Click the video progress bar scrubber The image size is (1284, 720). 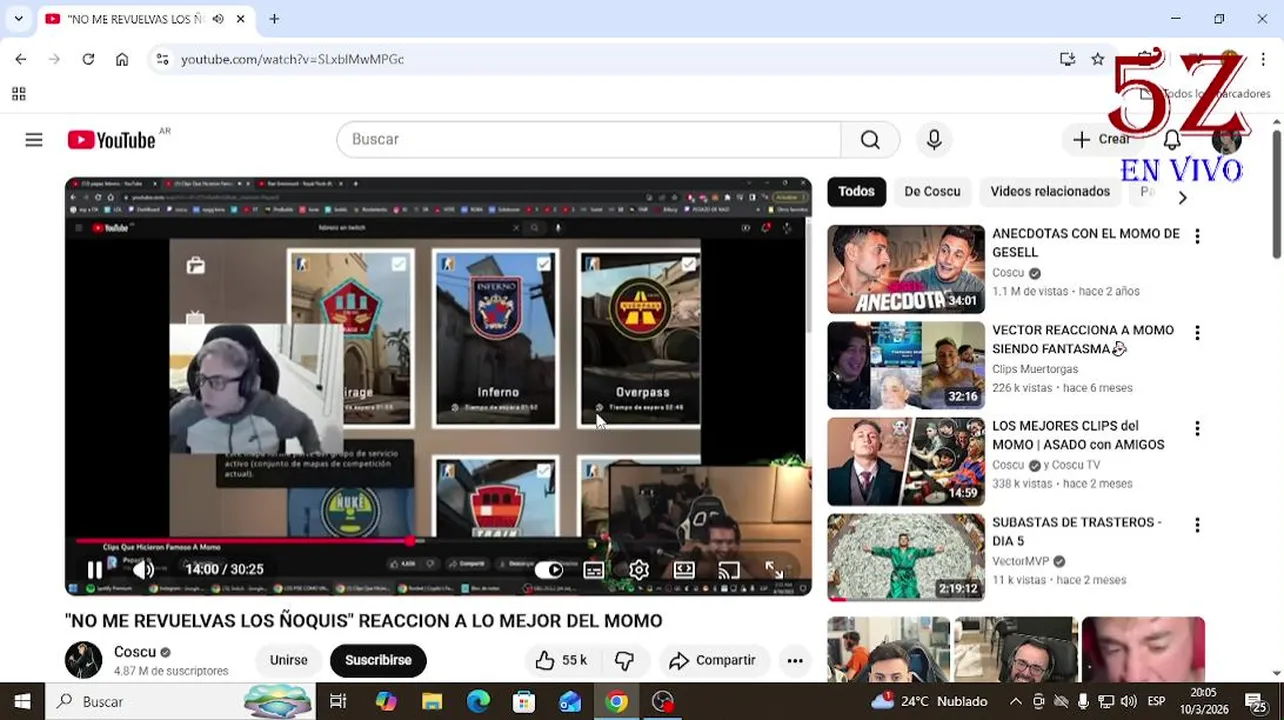(409, 541)
